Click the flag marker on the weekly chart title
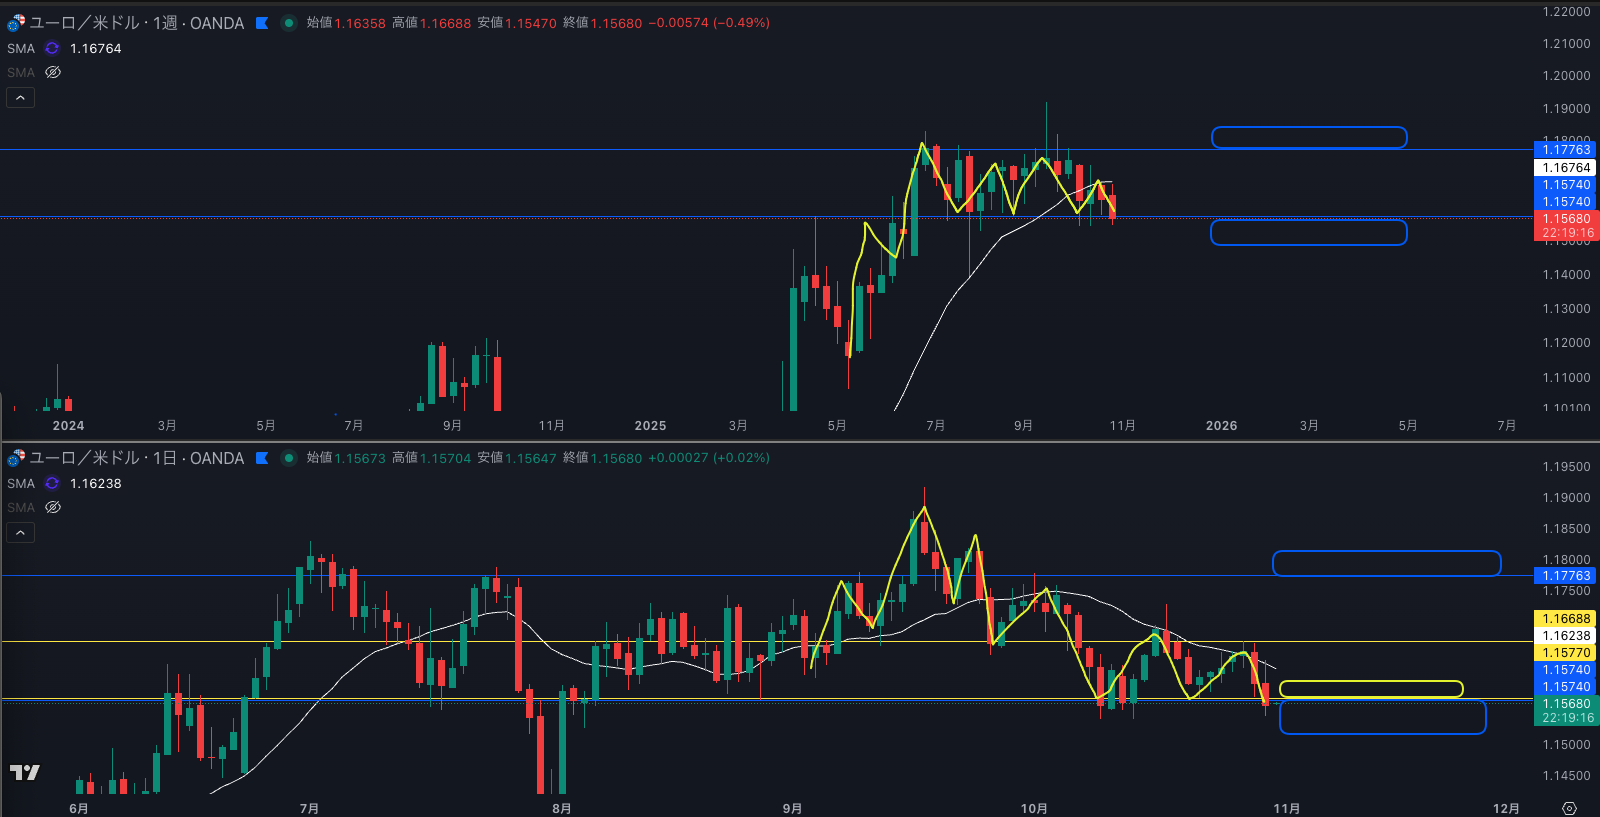The image size is (1600, 817). pyautogui.click(x=262, y=23)
